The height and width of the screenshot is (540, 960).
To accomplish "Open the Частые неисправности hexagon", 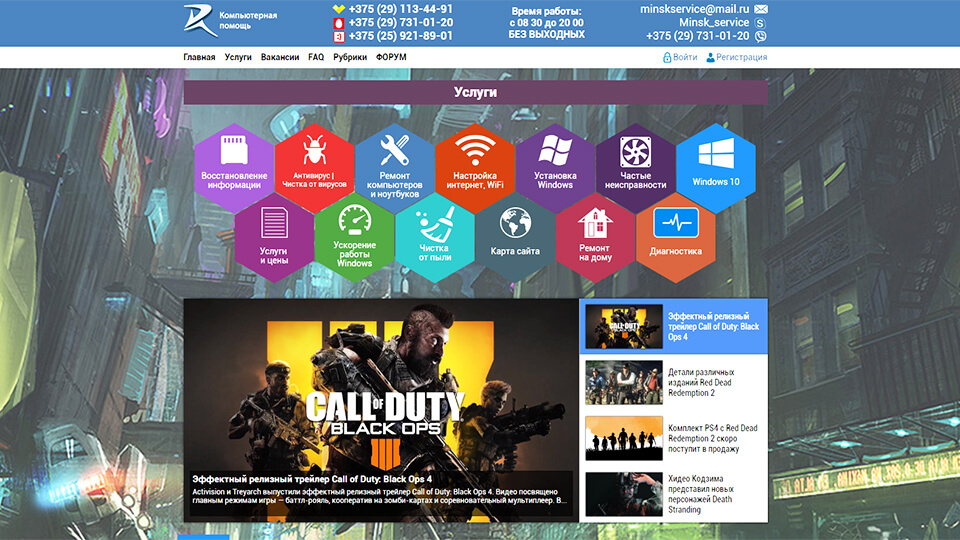I will pyautogui.click(x=636, y=168).
